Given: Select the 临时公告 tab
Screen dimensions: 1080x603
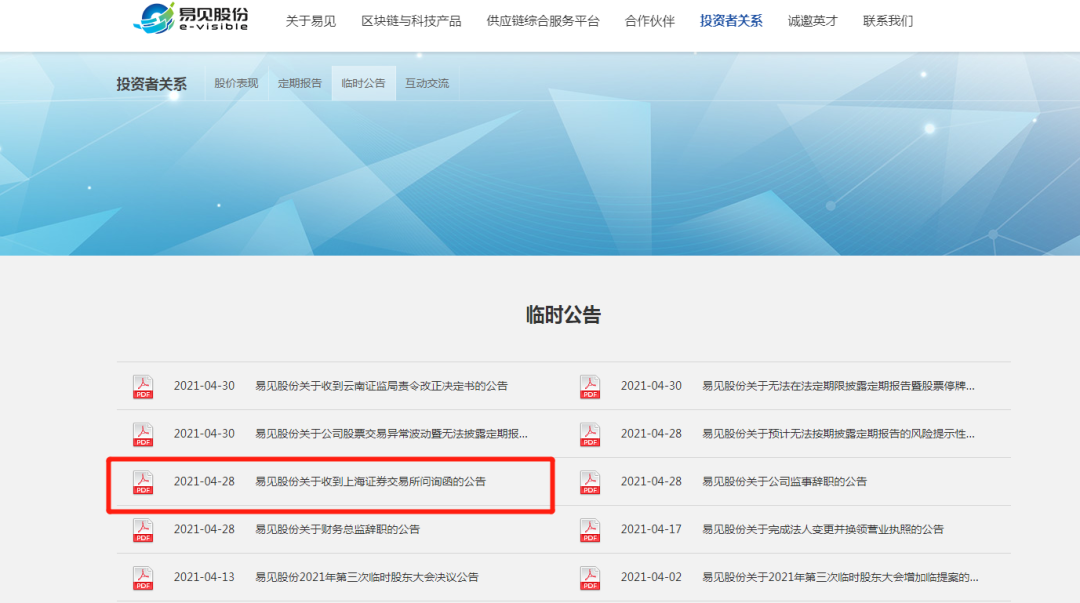Looking at the screenshot, I should [x=363, y=83].
